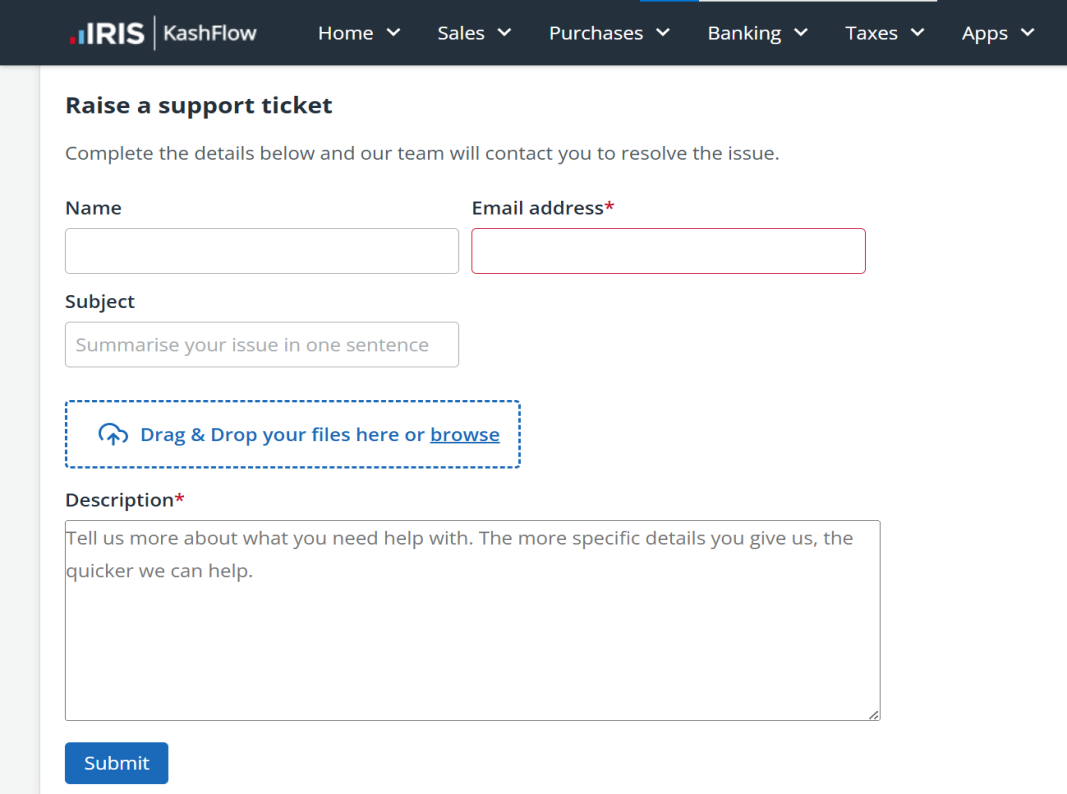The image size is (1067, 794).
Task: Expand the Sales menu chevron
Action: click(x=504, y=32)
